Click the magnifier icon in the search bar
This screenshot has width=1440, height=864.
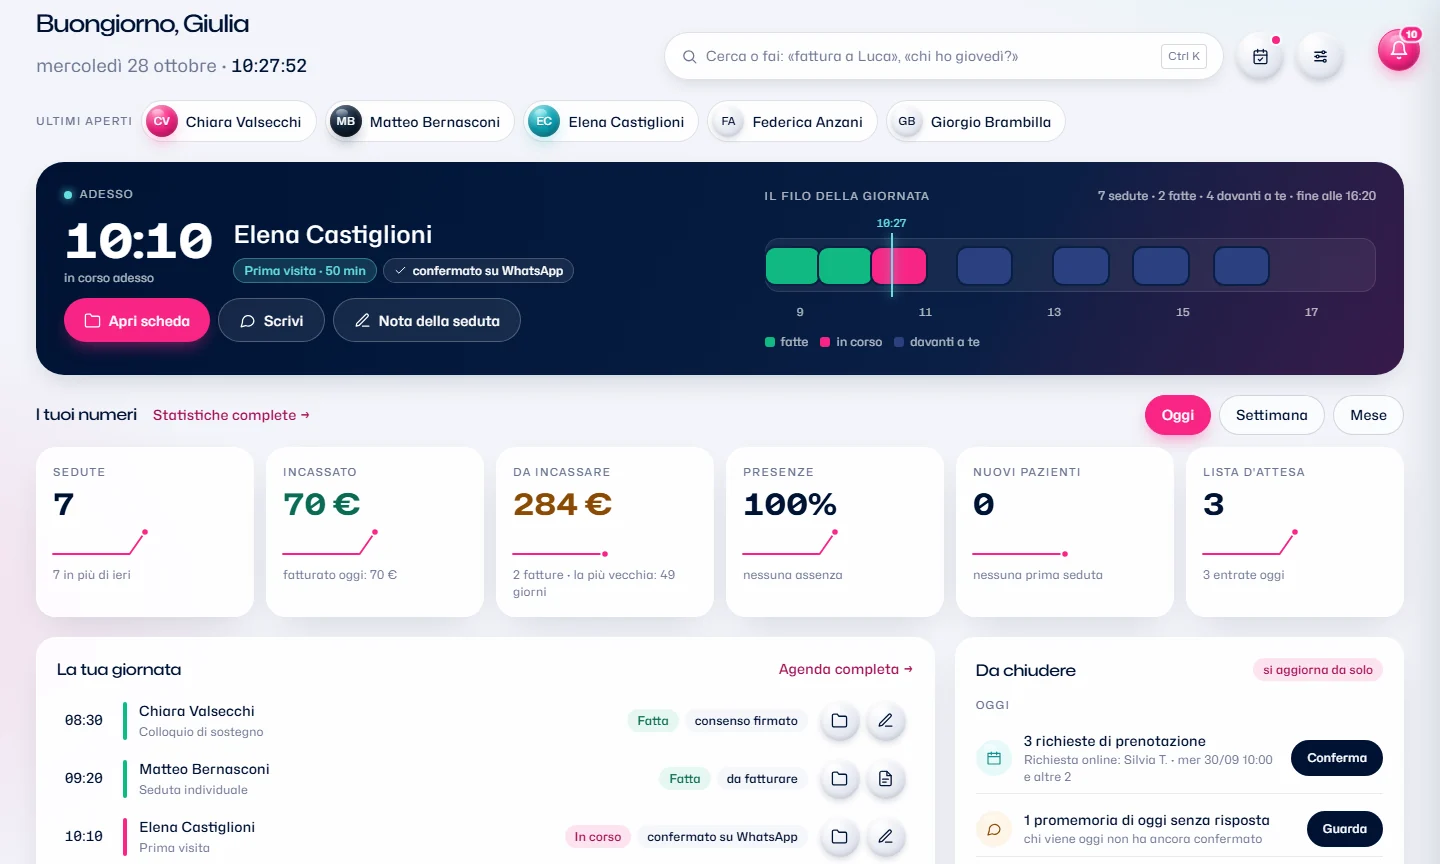[x=689, y=57]
